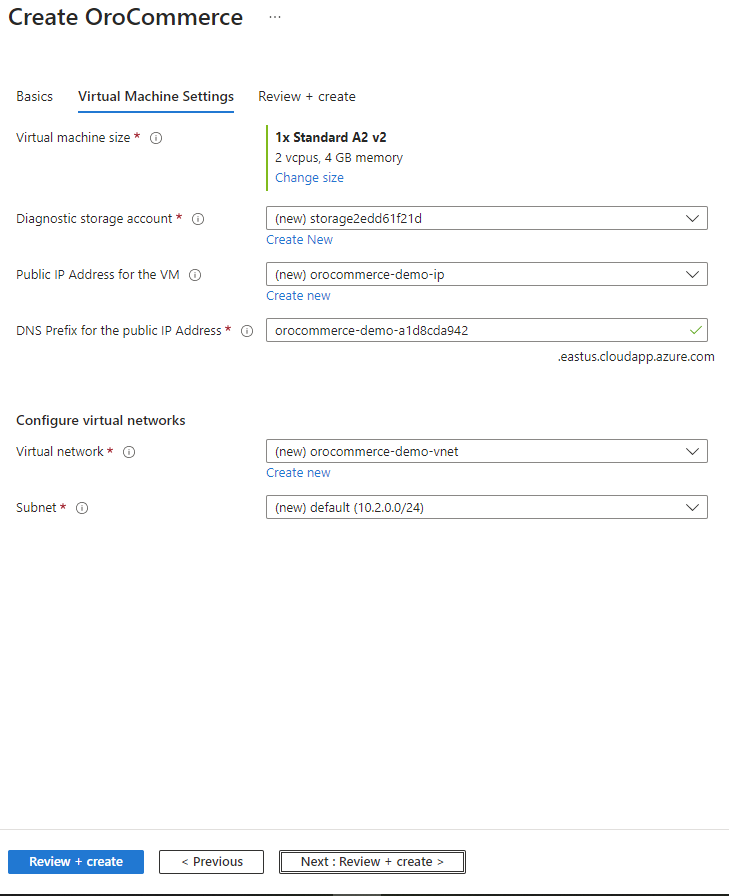Open the Subnet dropdown
The width and height of the screenshot is (729, 896).
point(486,507)
